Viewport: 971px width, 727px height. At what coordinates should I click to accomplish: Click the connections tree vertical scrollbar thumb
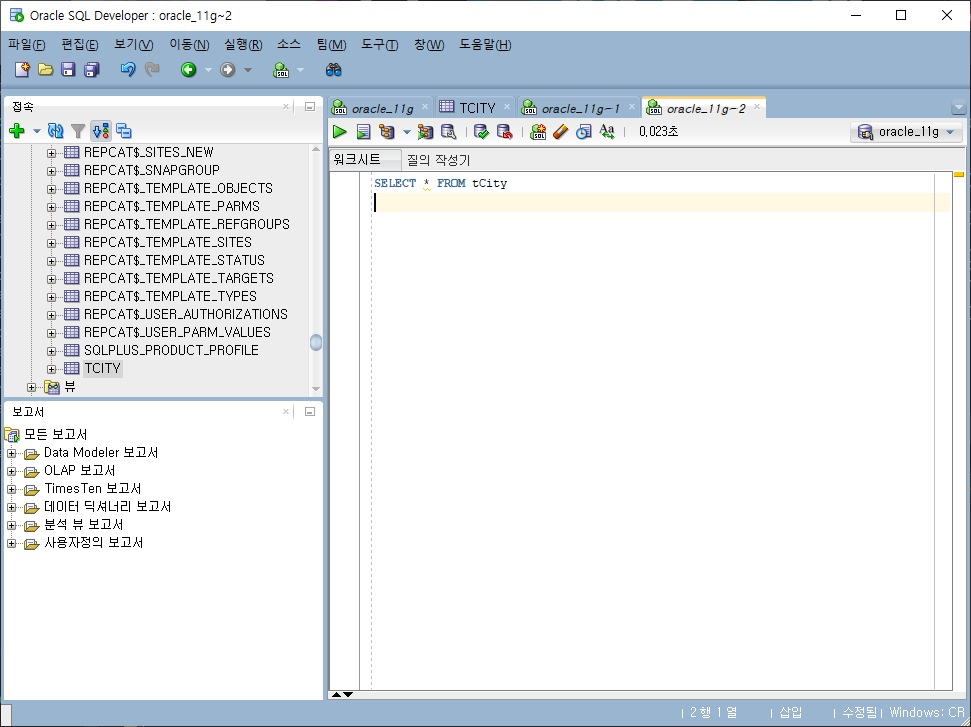pyautogui.click(x=316, y=342)
